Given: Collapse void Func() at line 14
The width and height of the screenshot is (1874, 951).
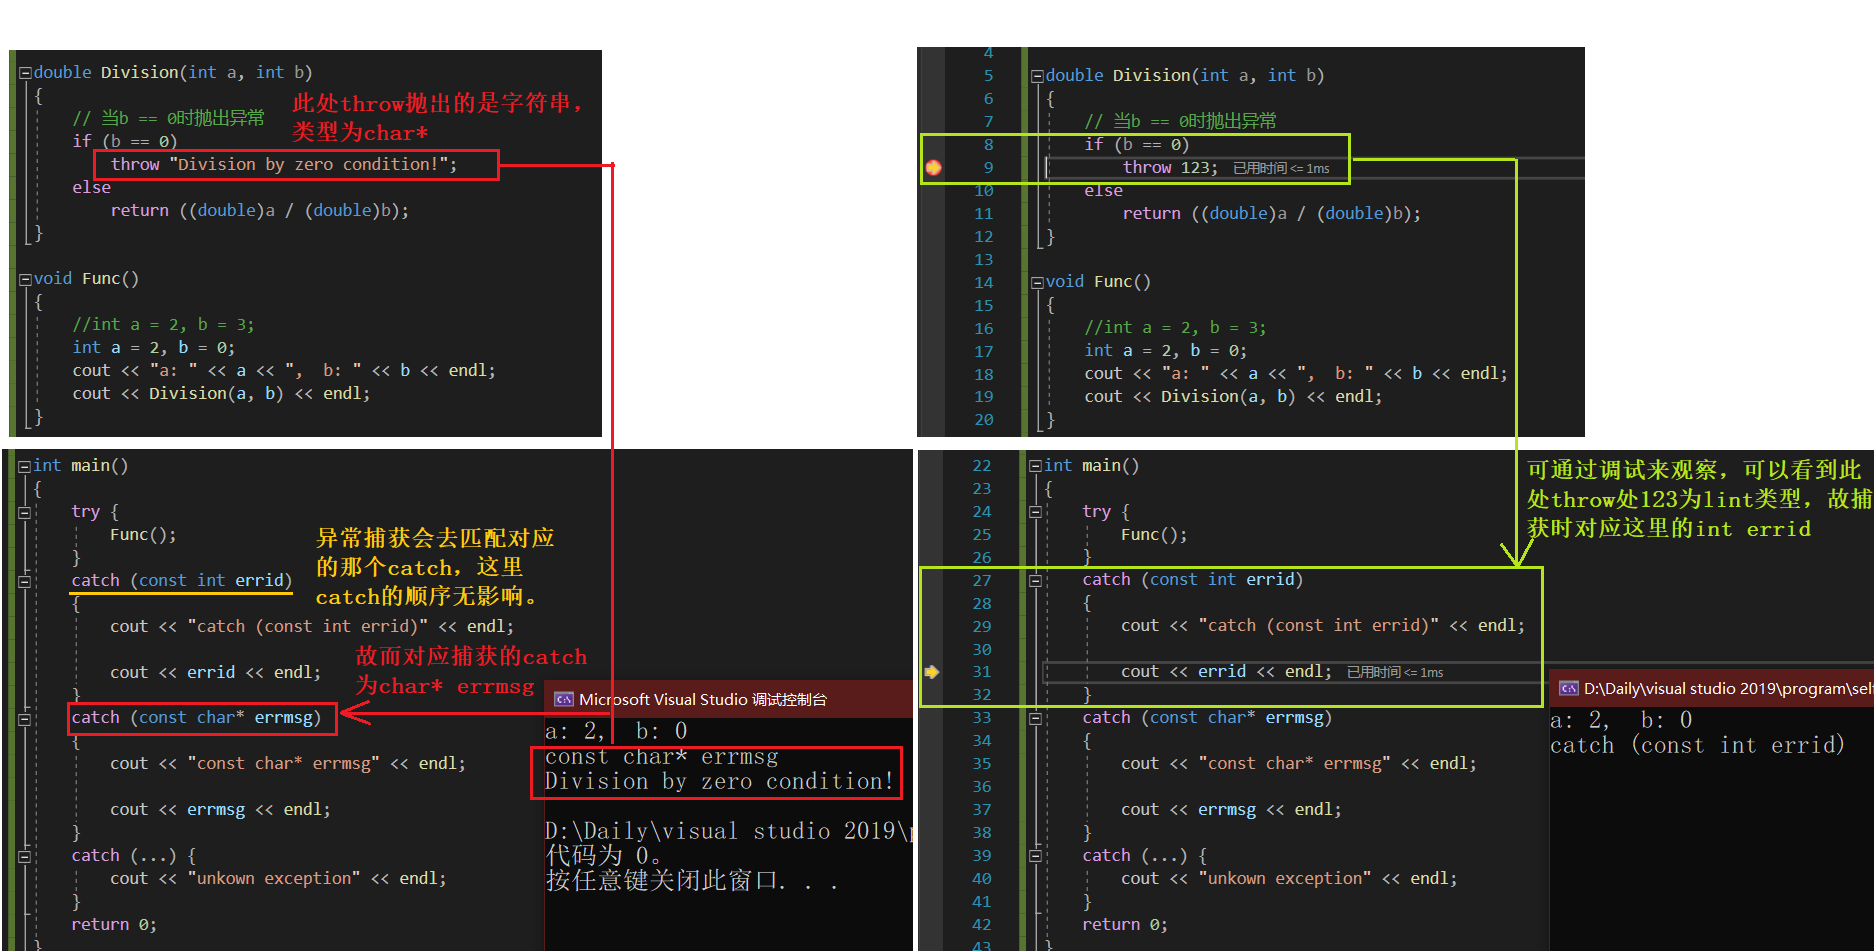Looking at the screenshot, I should (1037, 283).
